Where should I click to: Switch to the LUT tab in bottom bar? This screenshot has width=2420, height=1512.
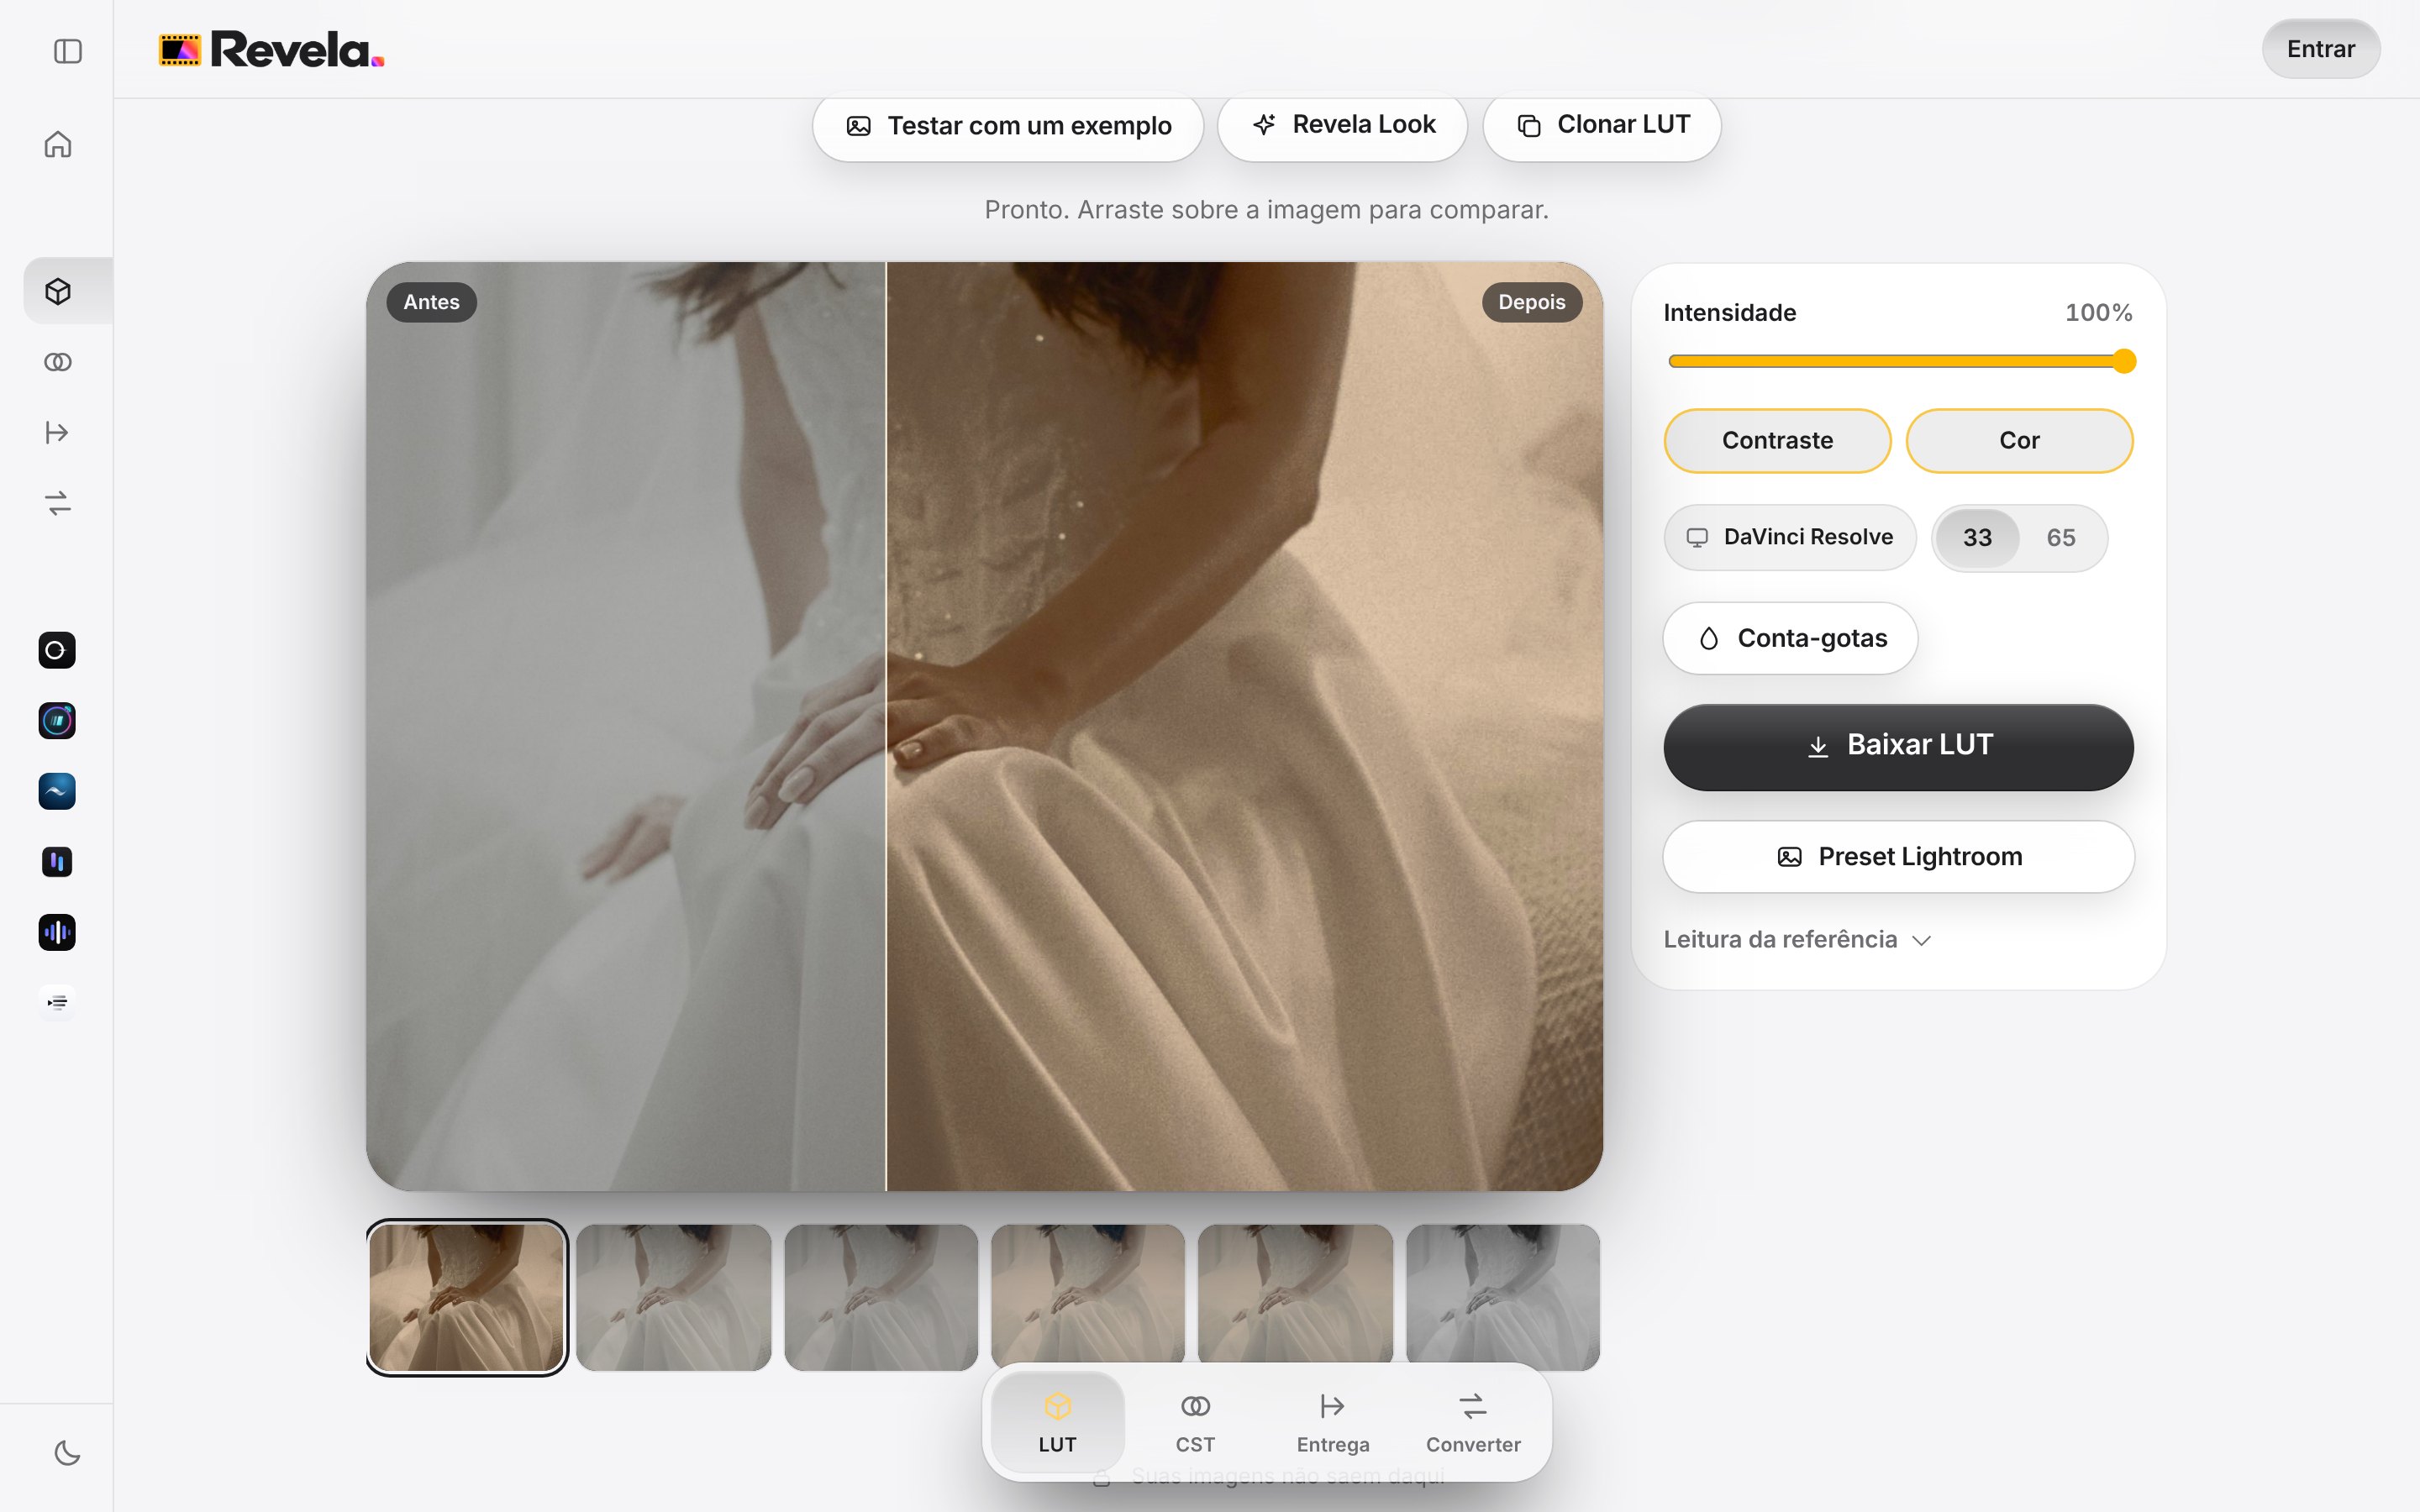click(1057, 1422)
